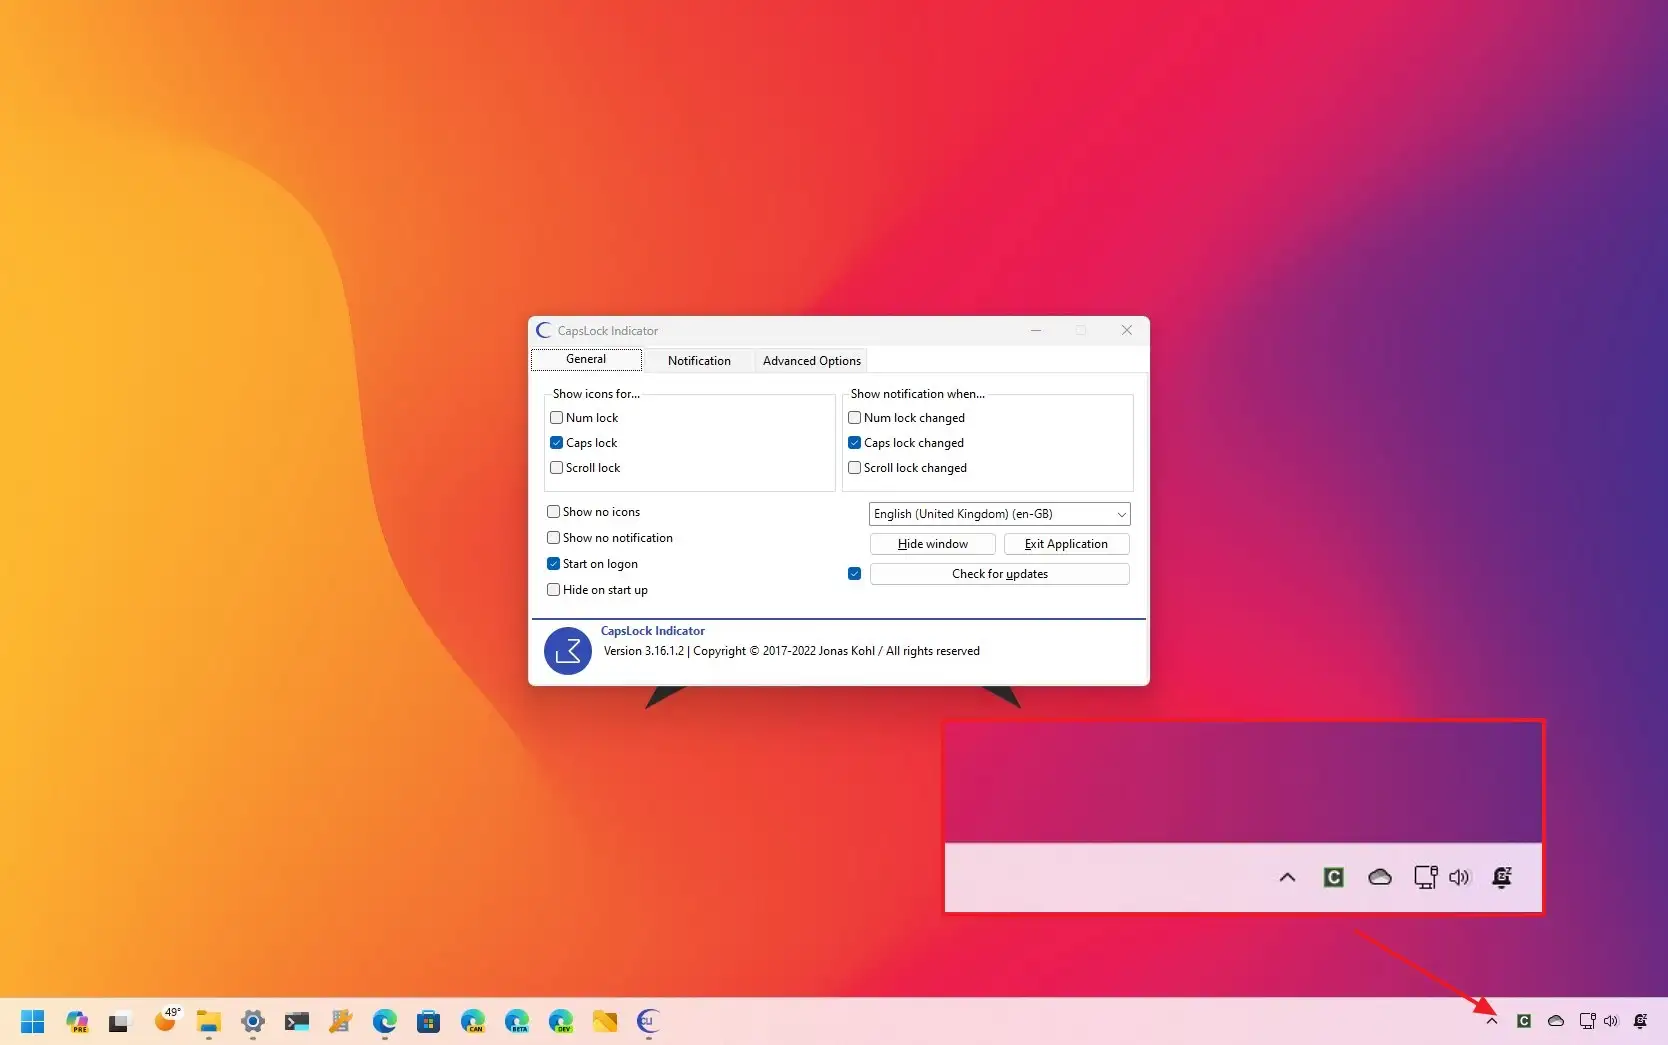The image size is (1668, 1045).
Task: Click the Exit Application button
Action: click(x=1066, y=543)
